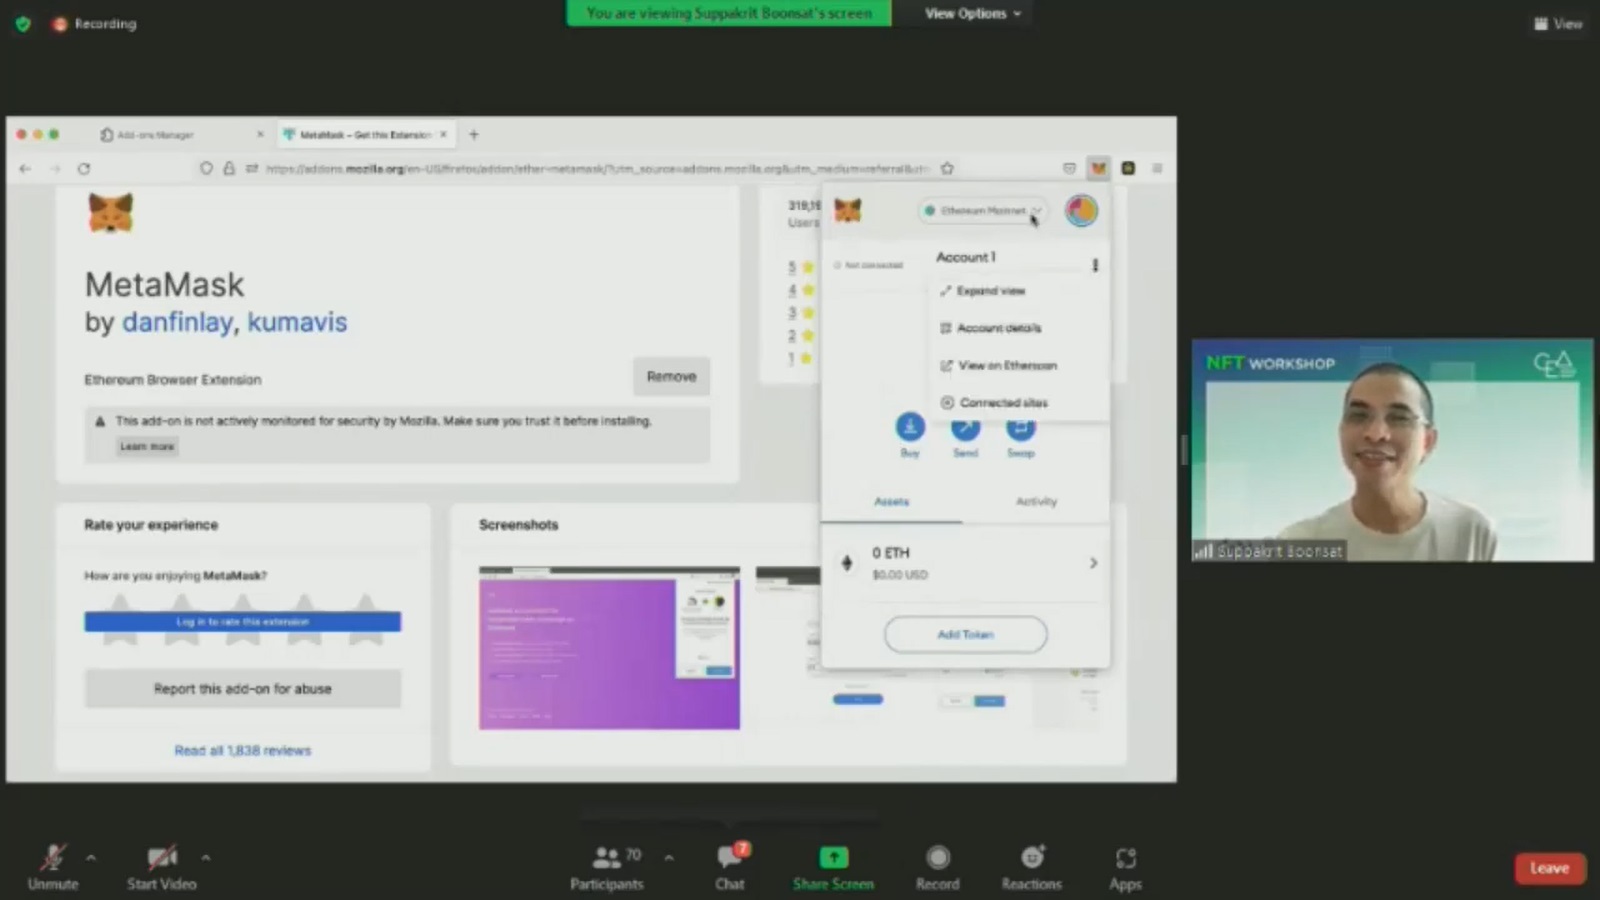Click Log in to rate this extension
Screen dimensions: 1600x900
pos(243,622)
